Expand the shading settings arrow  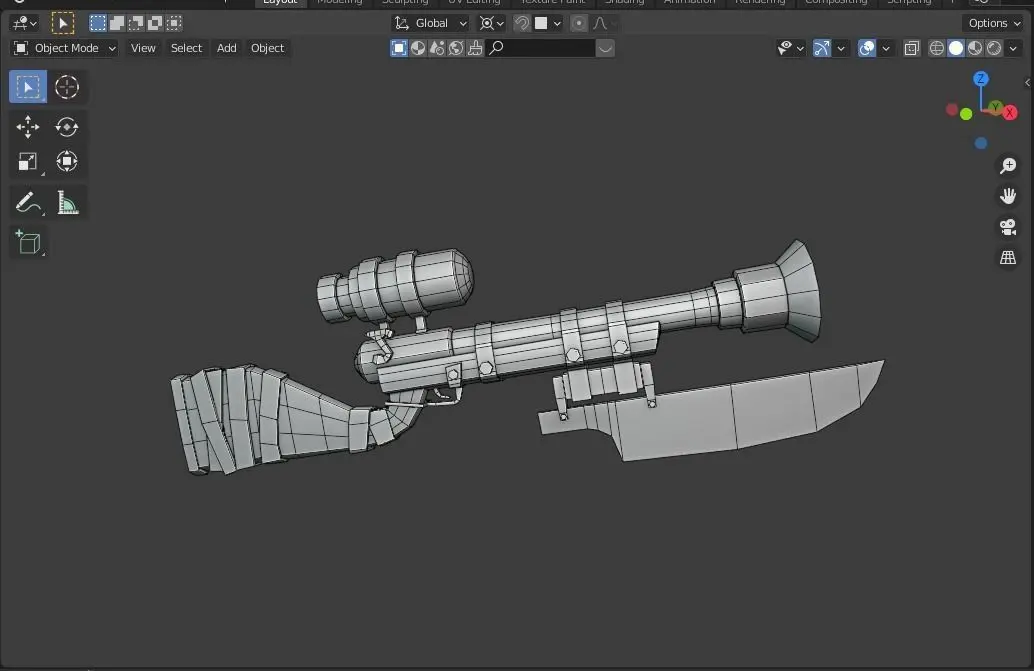(1013, 48)
